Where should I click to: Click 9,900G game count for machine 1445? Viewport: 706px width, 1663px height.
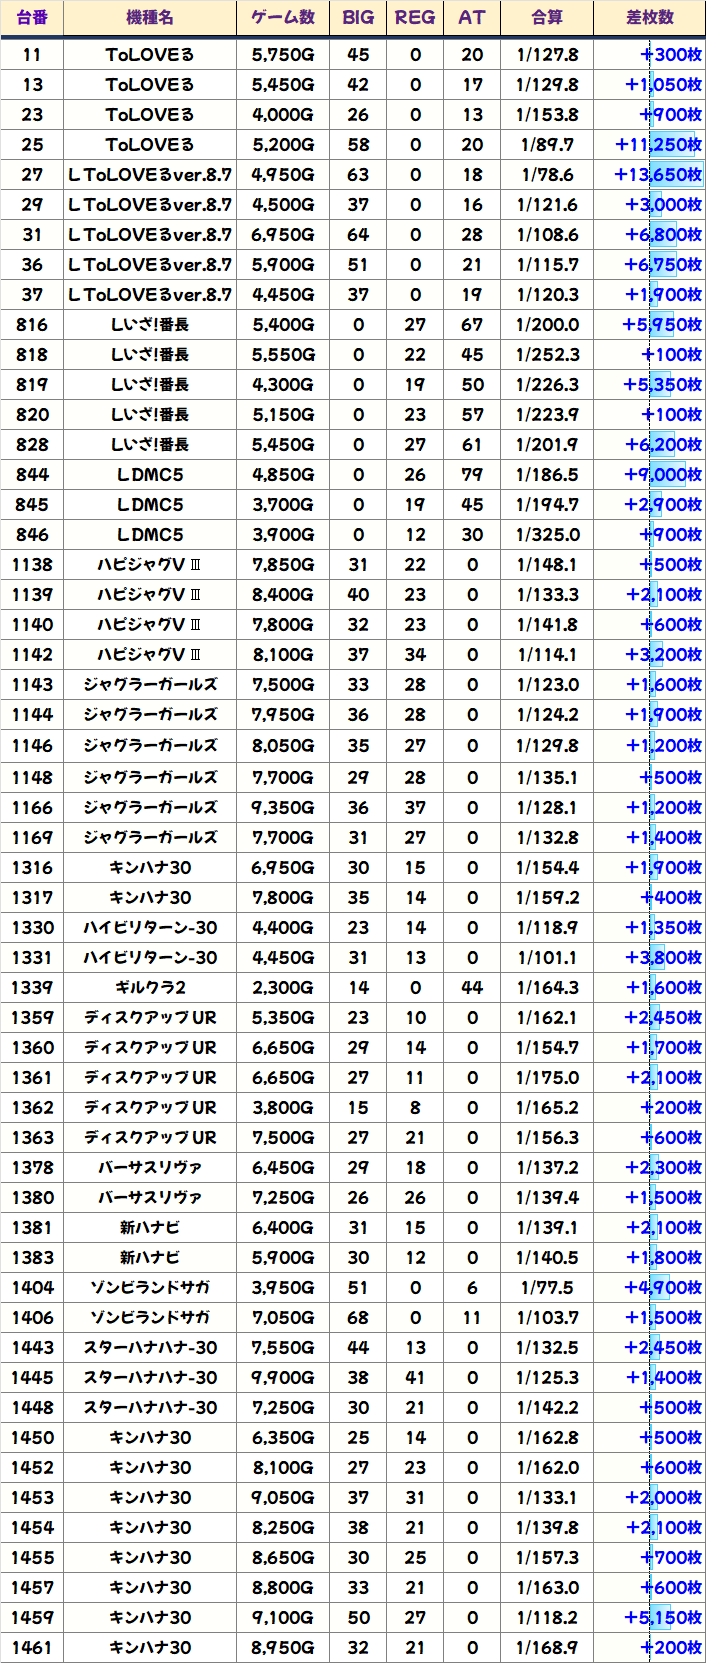[283, 1377]
